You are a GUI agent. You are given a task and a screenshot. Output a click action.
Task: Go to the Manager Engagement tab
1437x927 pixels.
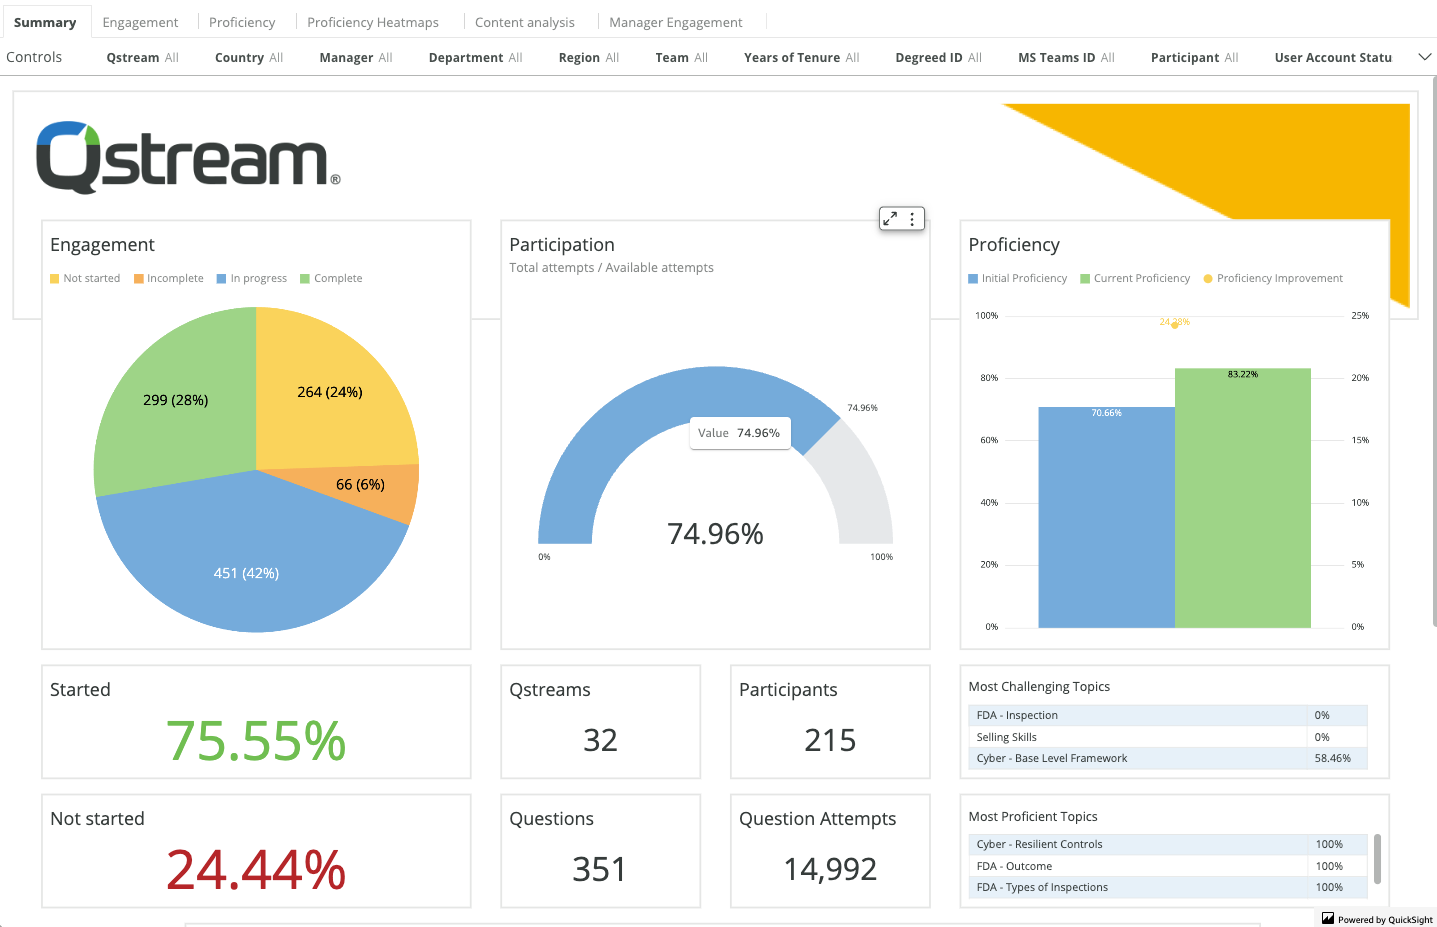676,22
